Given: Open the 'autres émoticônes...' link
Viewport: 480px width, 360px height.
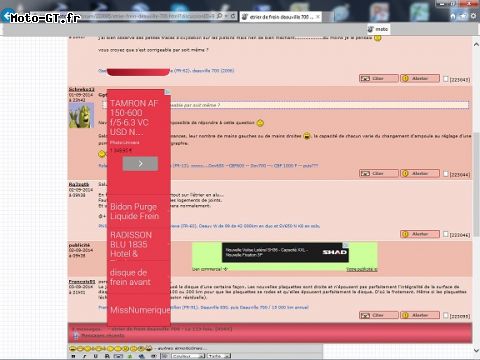Looking at the screenshot, I should [182, 348].
